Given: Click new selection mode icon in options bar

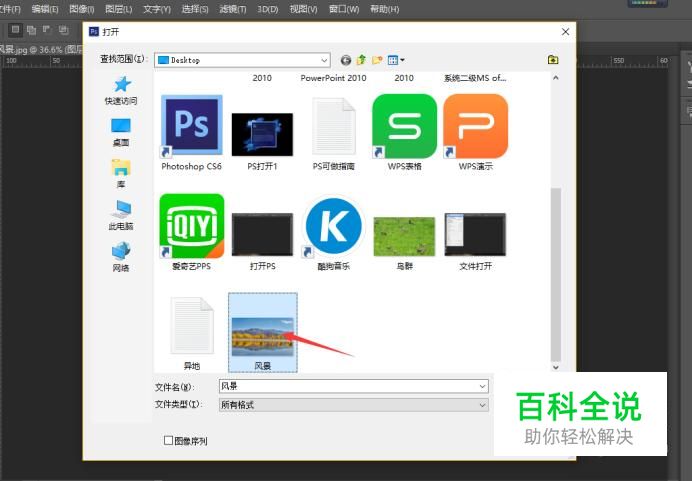Looking at the screenshot, I should [15, 30].
